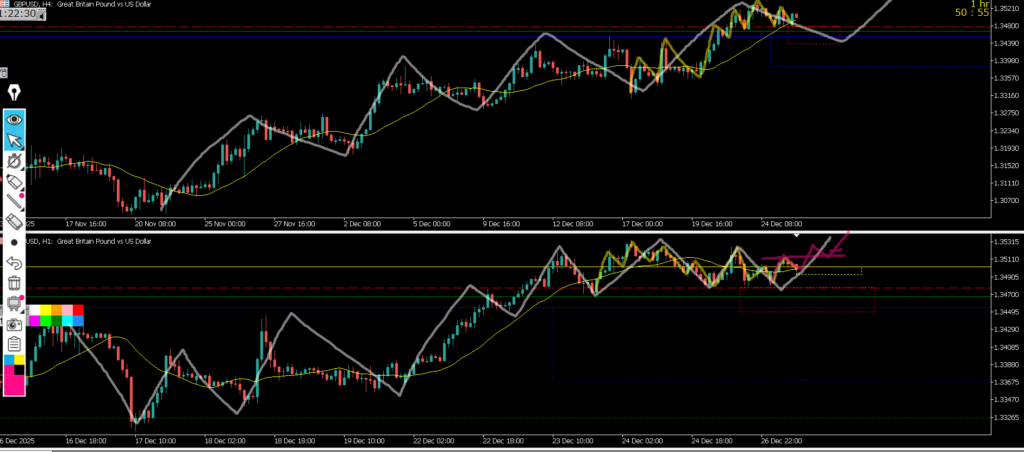
Task: Click the 17 Dec 10:00 date on H1 chart
Action: pos(155,441)
